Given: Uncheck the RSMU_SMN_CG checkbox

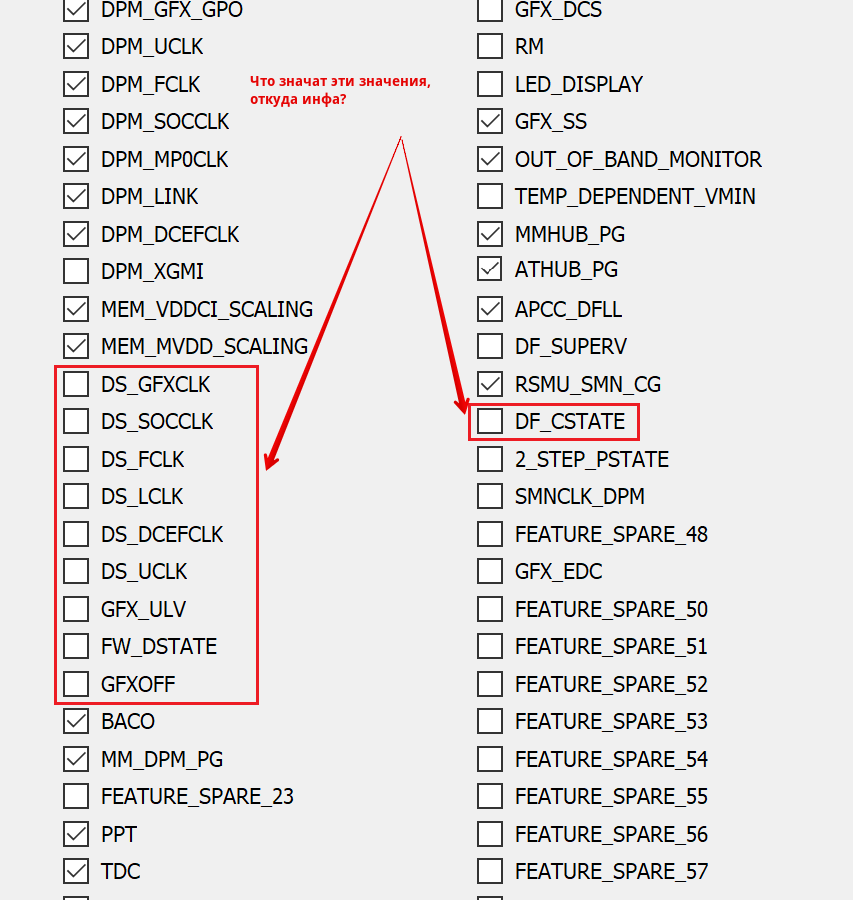Looking at the screenshot, I should click(x=490, y=384).
